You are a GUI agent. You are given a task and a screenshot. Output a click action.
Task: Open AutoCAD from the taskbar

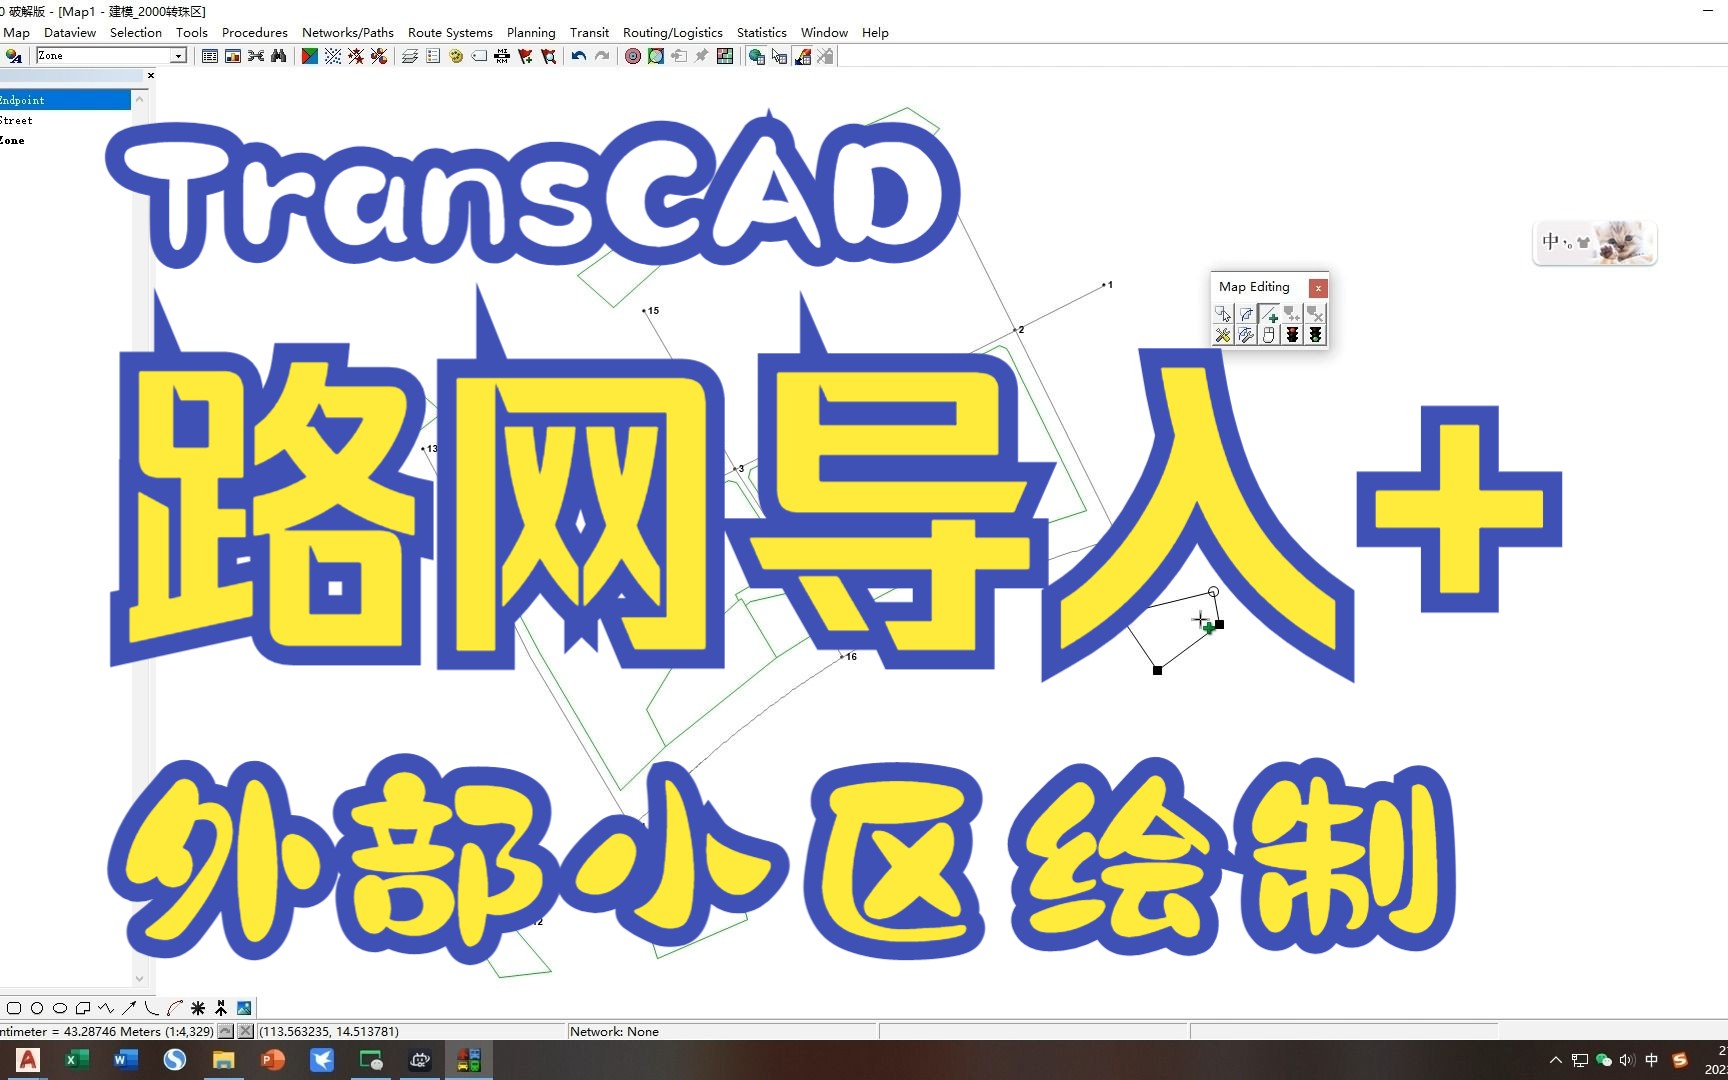28,1060
